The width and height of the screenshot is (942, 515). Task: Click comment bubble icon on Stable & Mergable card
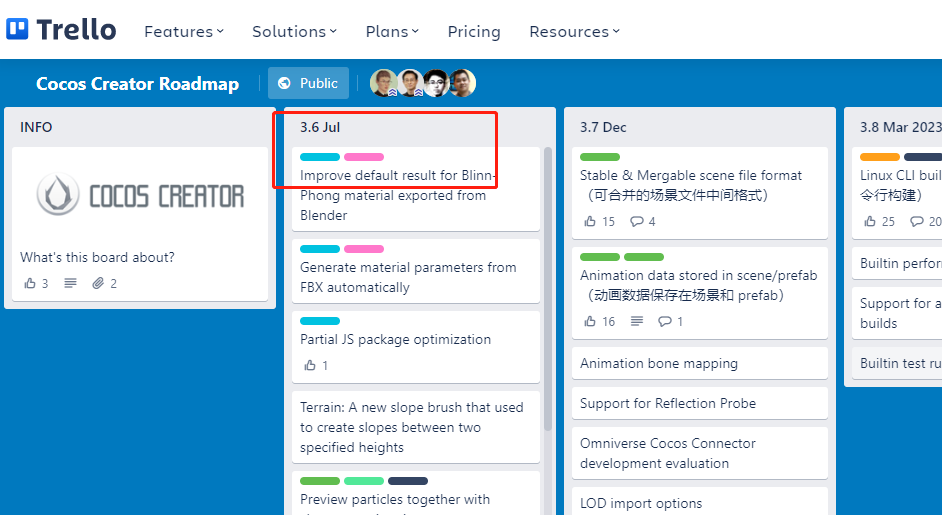(x=636, y=221)
